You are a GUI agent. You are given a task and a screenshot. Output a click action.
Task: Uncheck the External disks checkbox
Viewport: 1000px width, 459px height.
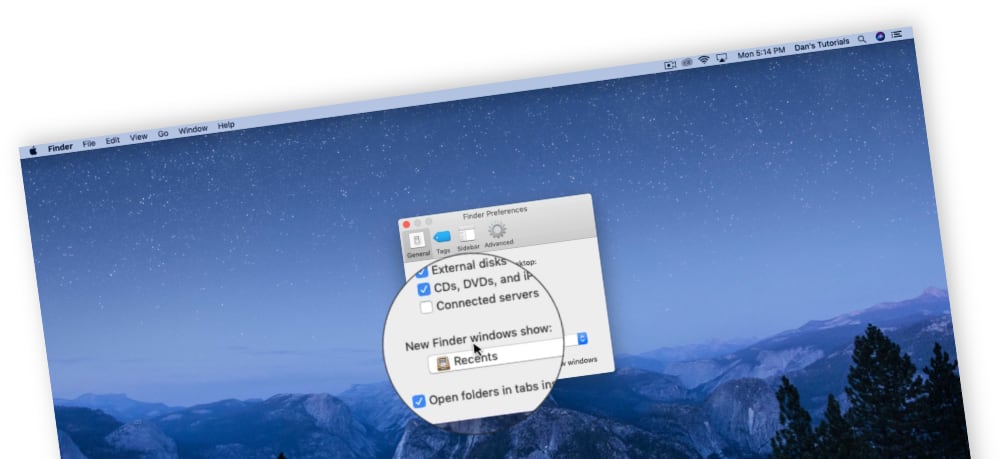422,271
